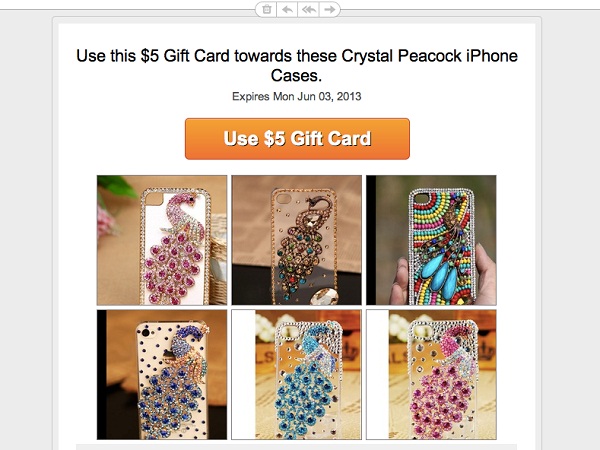The image size is (600, 450).
Task: View the dark blue peacock case thumbnail
Action: [162, 375]
